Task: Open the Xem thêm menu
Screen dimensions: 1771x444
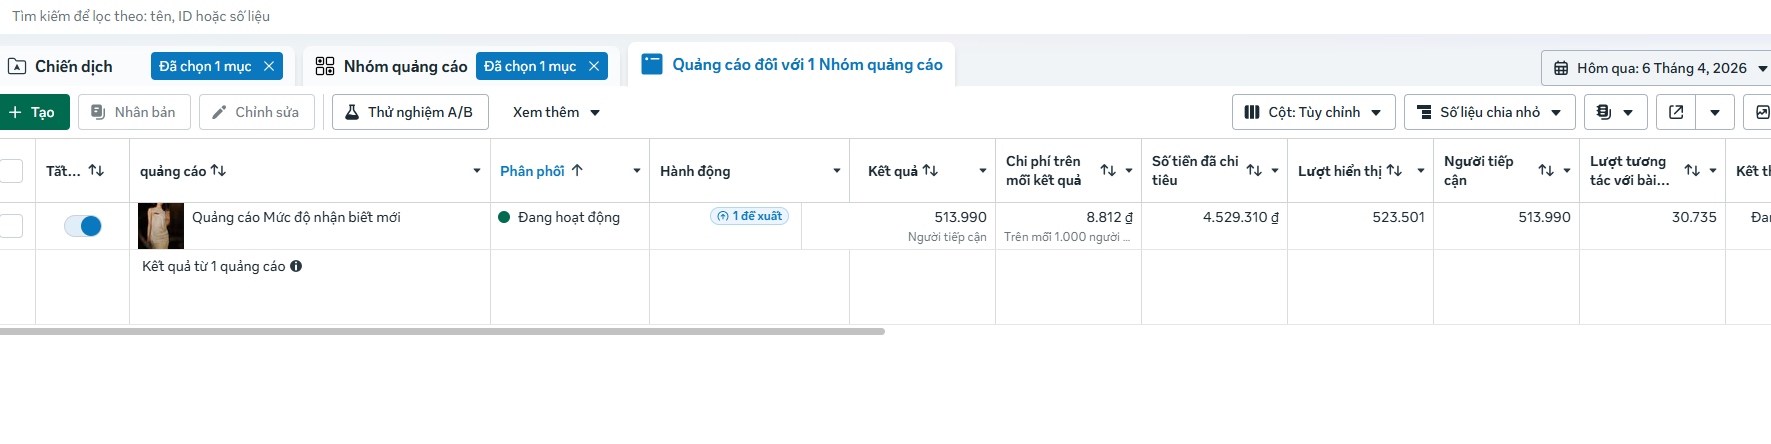Action: click(x=556, y=112)
